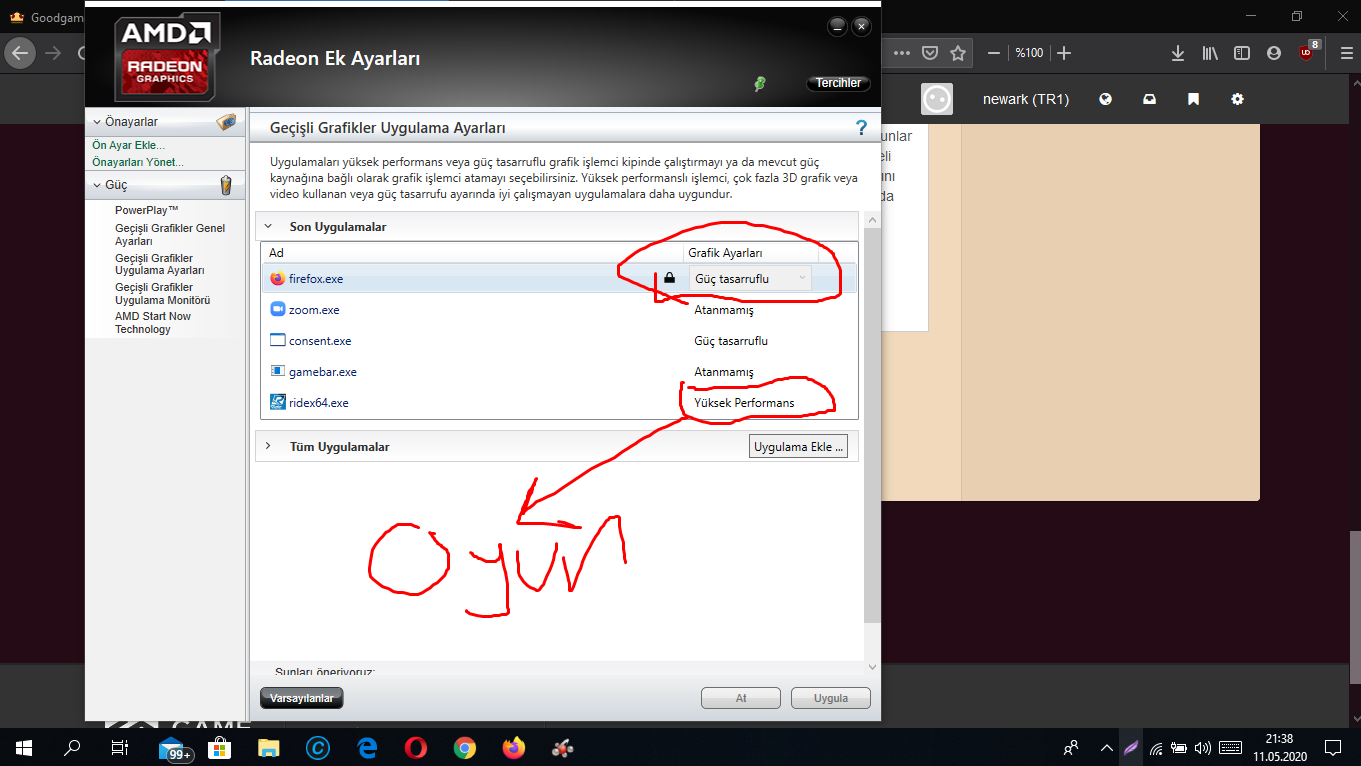Click the bookmark icon on webpage header

coord(1194,99)
